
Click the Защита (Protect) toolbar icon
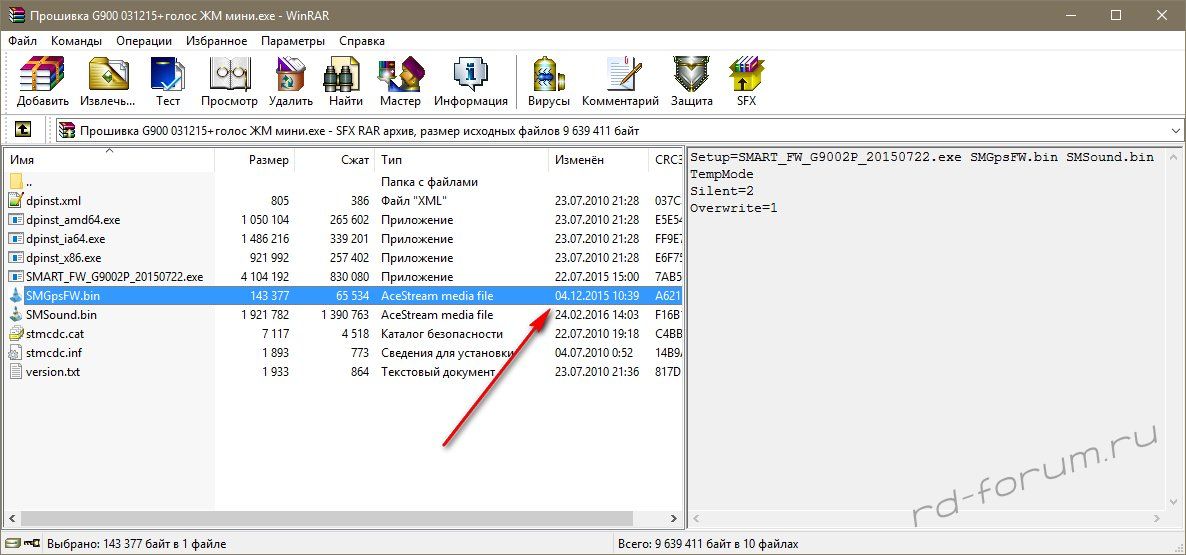[691, 82]
